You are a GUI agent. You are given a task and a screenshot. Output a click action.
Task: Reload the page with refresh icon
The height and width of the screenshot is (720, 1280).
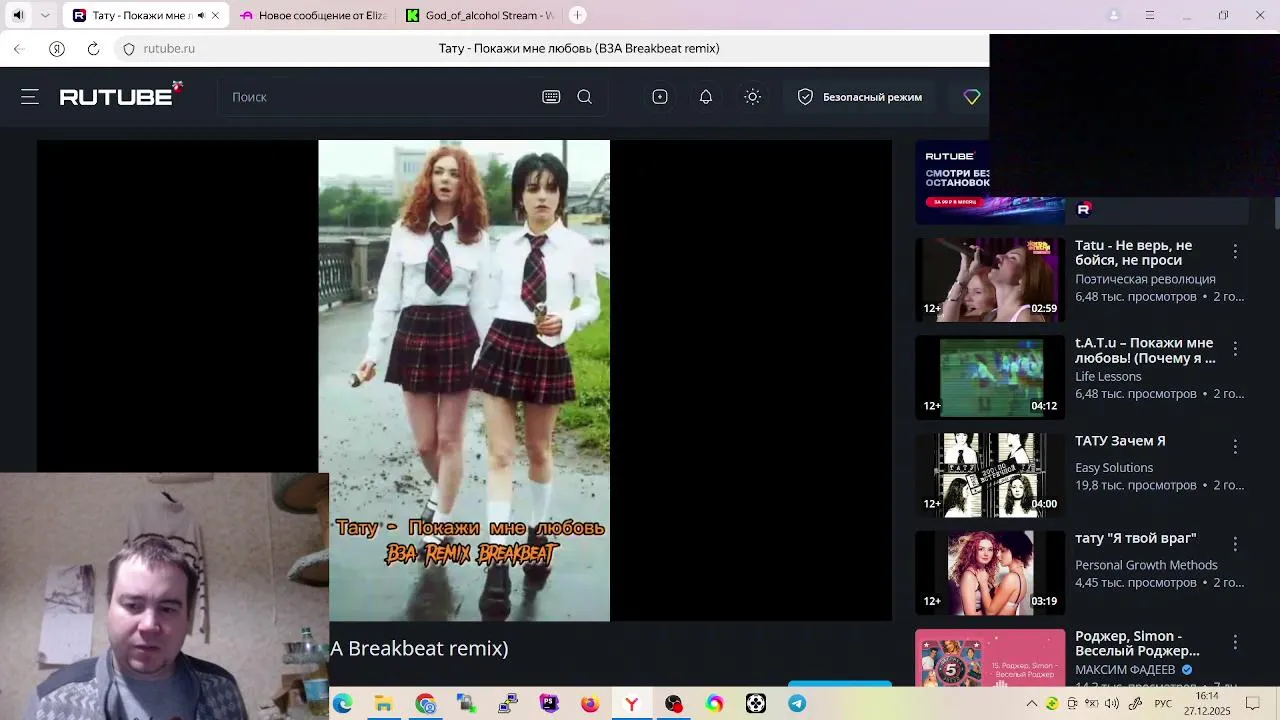93,48
